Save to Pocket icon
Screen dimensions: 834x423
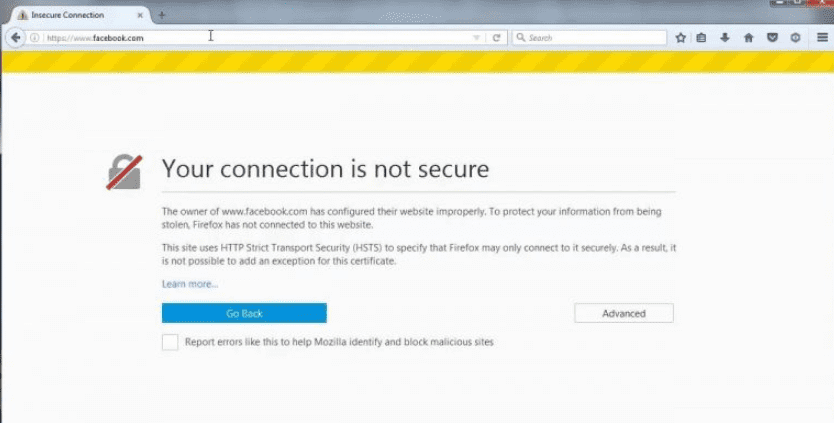coord(772,38)
